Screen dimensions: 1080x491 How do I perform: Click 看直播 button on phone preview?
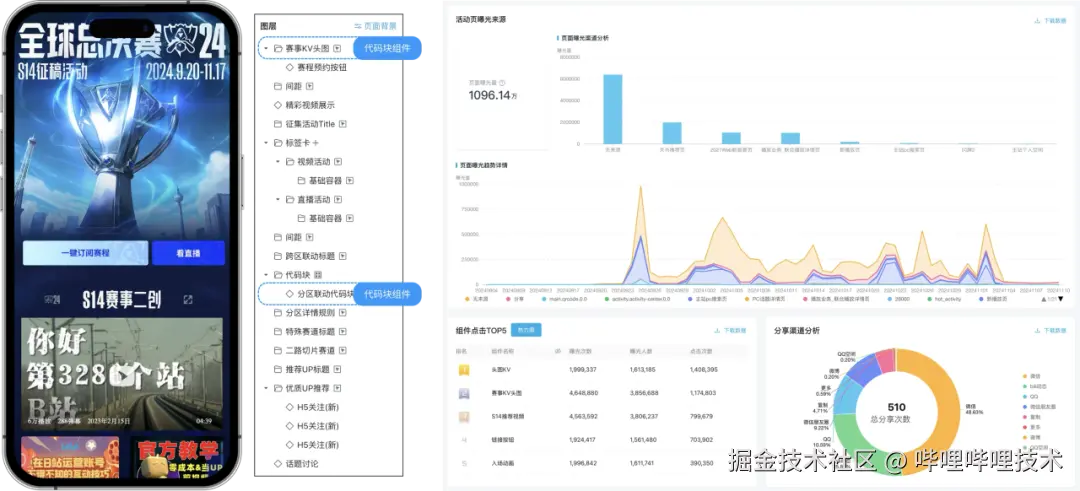(x=188, y=253)
